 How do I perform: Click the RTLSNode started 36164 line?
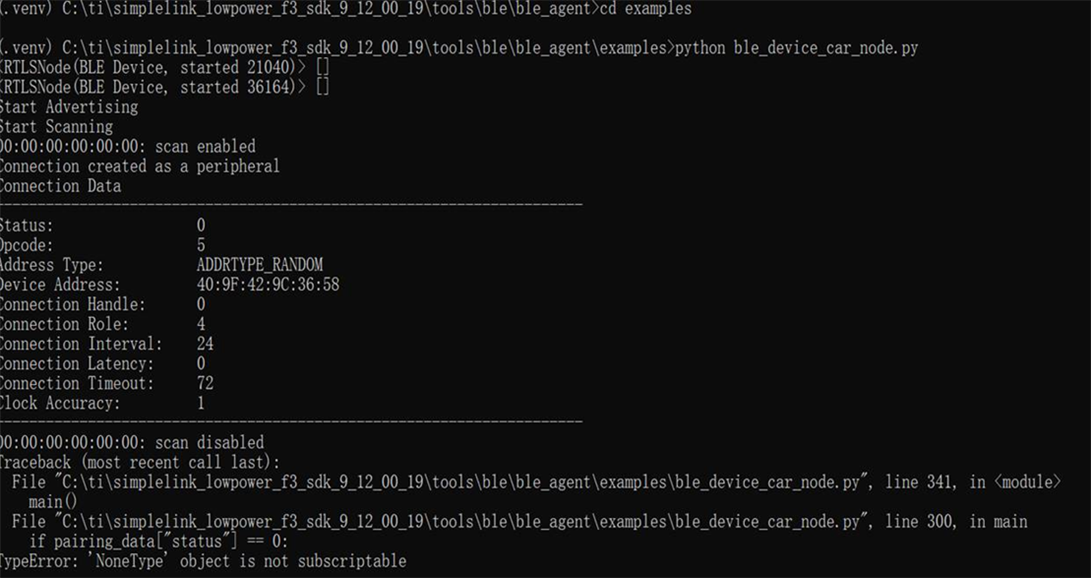(x=165, y=87)
